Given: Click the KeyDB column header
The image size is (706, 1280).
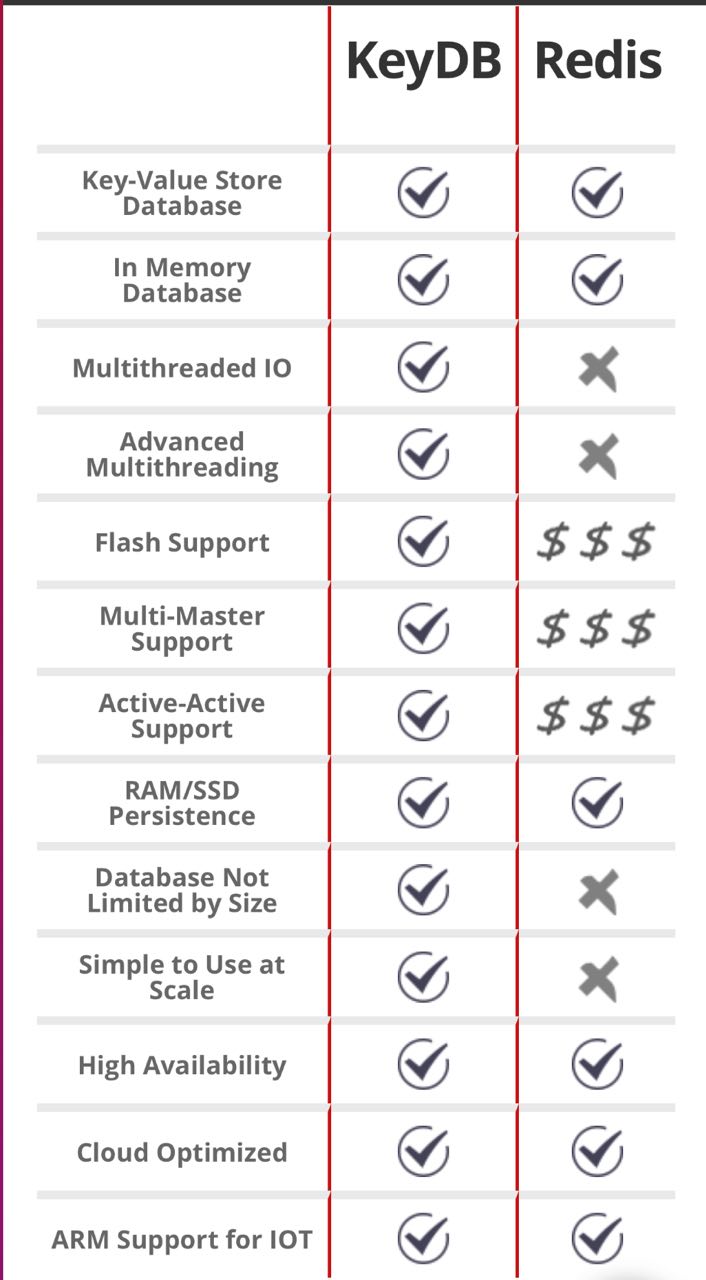Looking at the screenshot, I should click(x=423, y=61).
